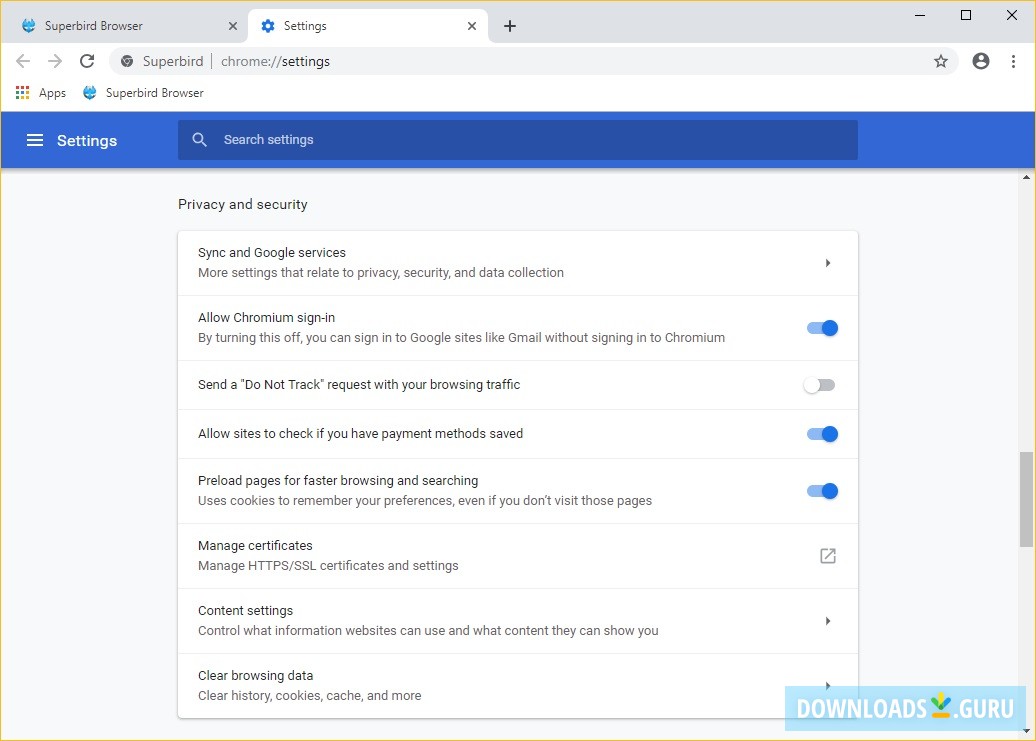Click the Privacy and security heading
Screen dimensions: 1036x741
click(x=242, y=204)
